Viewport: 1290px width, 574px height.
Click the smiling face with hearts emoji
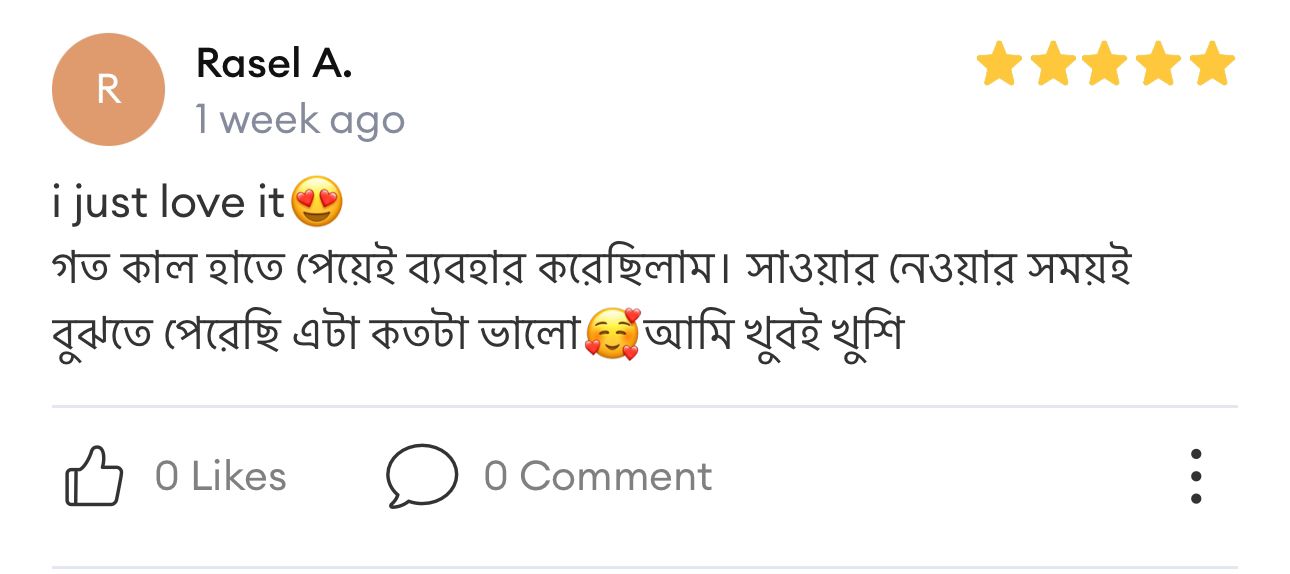click(612, 335)
